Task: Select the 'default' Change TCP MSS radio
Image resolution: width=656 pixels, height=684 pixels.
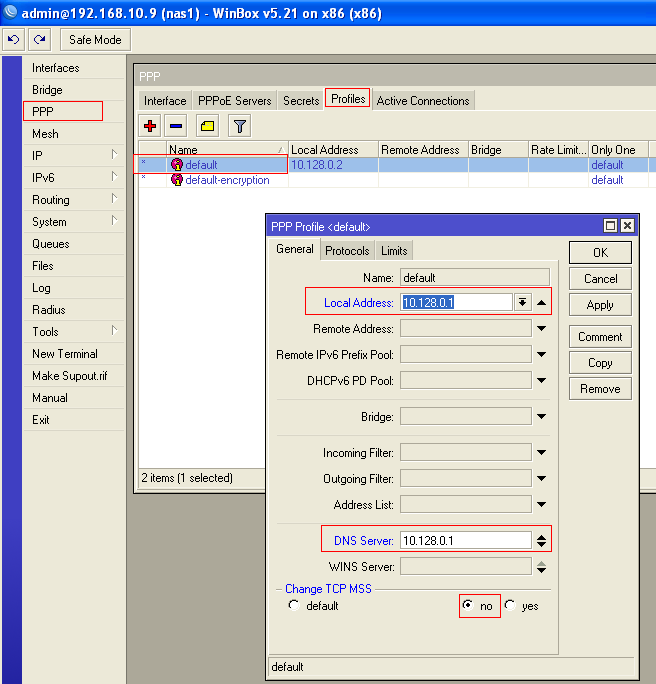Action: (x=293, y=606)
